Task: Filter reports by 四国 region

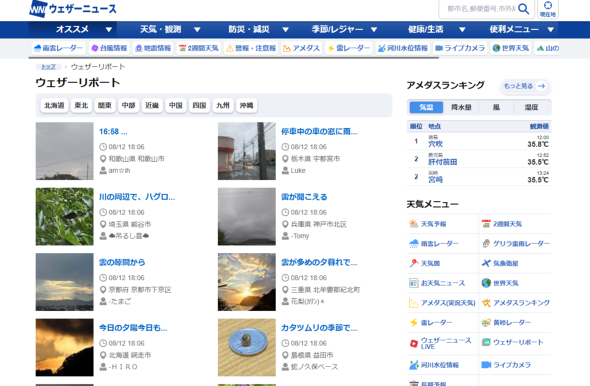Action: [x=199, y=106]
